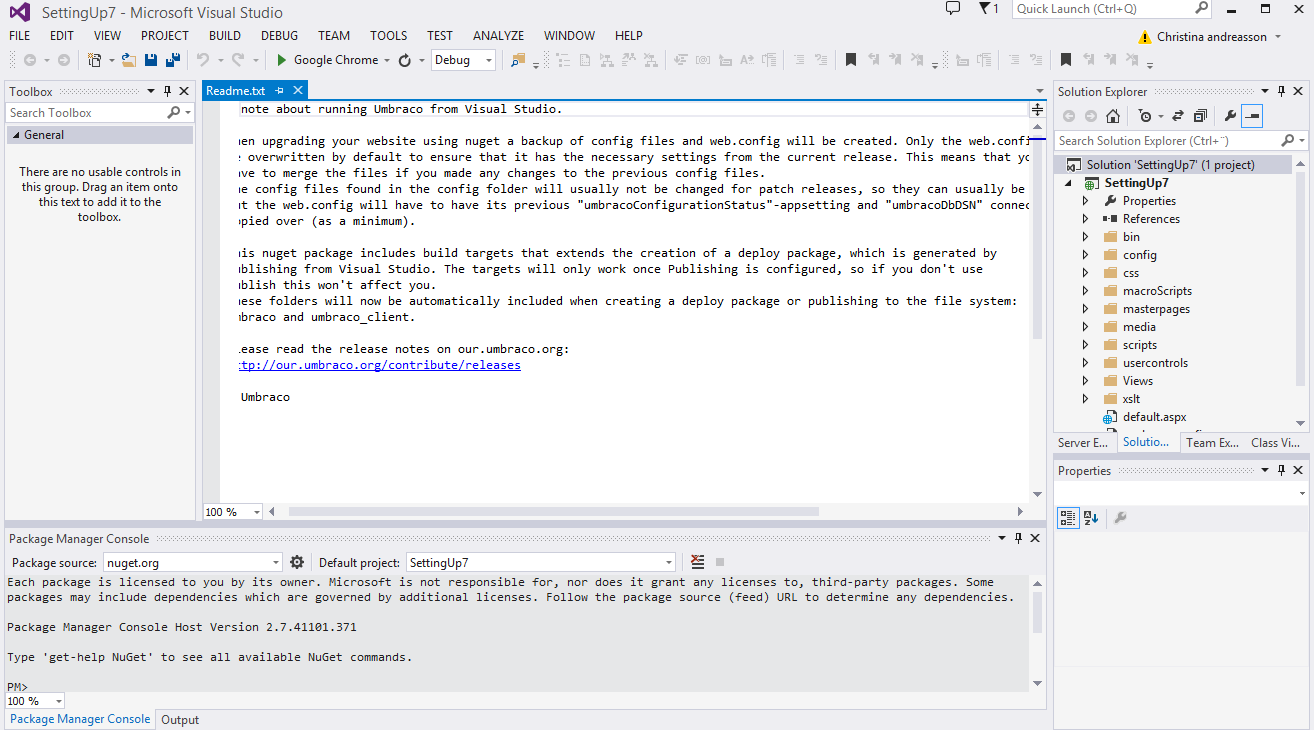Open the Christina andreasson account dropdown
This screenshot has width=1314, height=730.
click(1276, 37)
